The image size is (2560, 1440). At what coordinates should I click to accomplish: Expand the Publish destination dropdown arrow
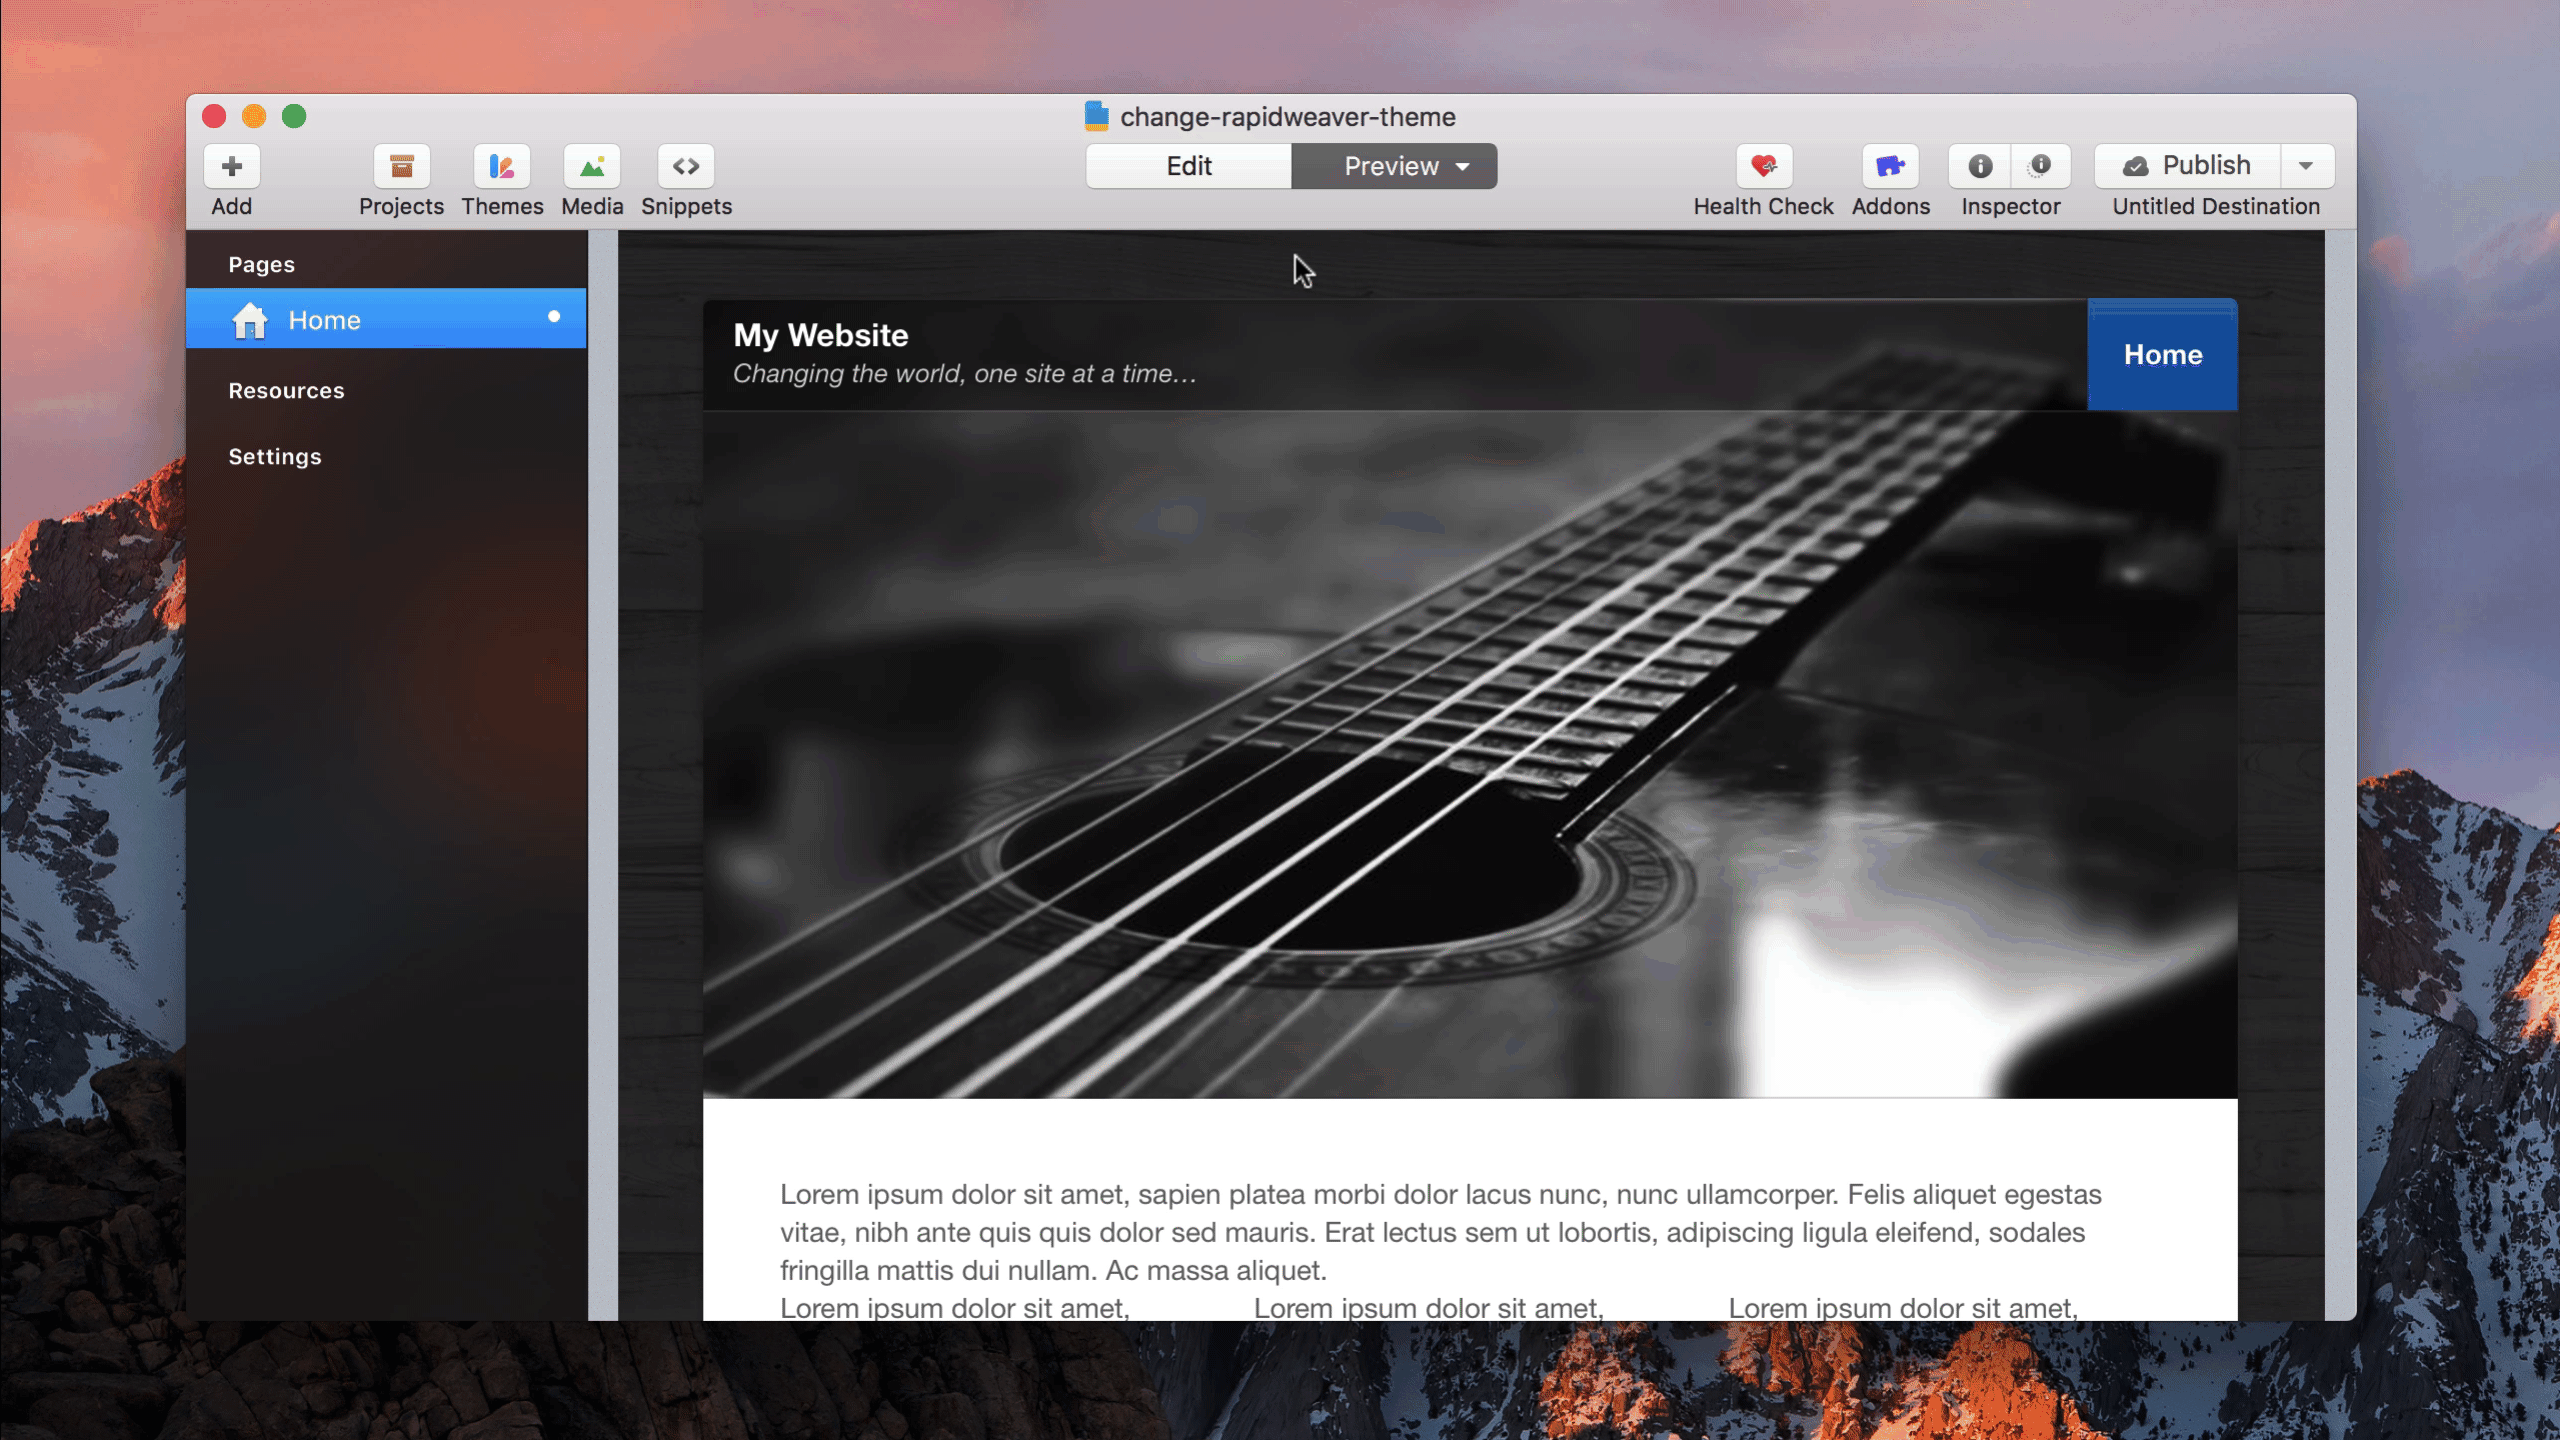click(2306, 166)
